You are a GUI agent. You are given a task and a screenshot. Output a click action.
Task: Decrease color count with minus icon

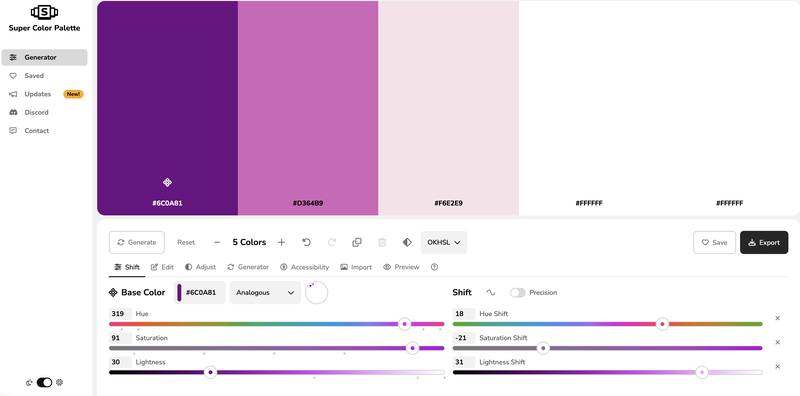coord(217,242)
